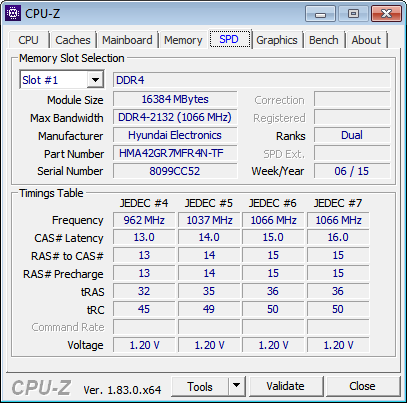Image resolution: width=407 pixels, height=403 pixels.
Task: Click the Tools button
Action: tap(200, 386)
